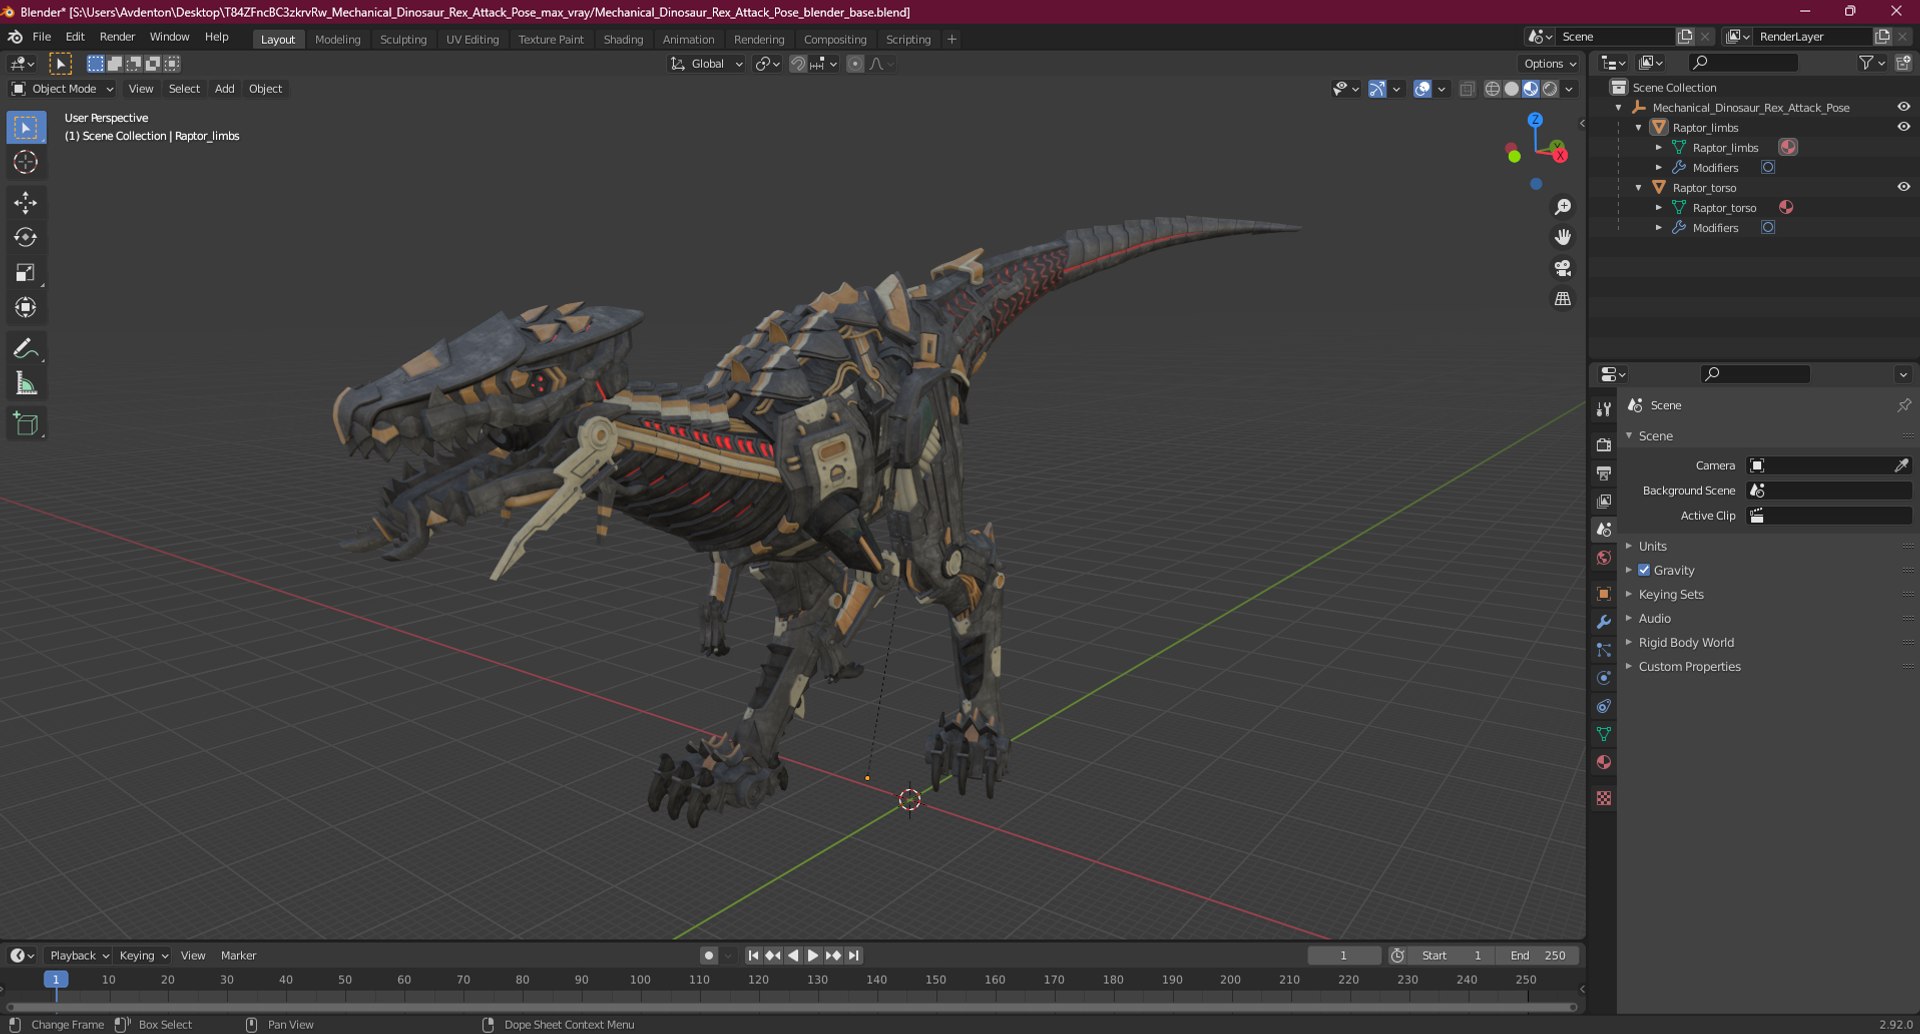Toggle the camera view icon
Viewport: 1920px width, 1034px height.
[1562, 268]
